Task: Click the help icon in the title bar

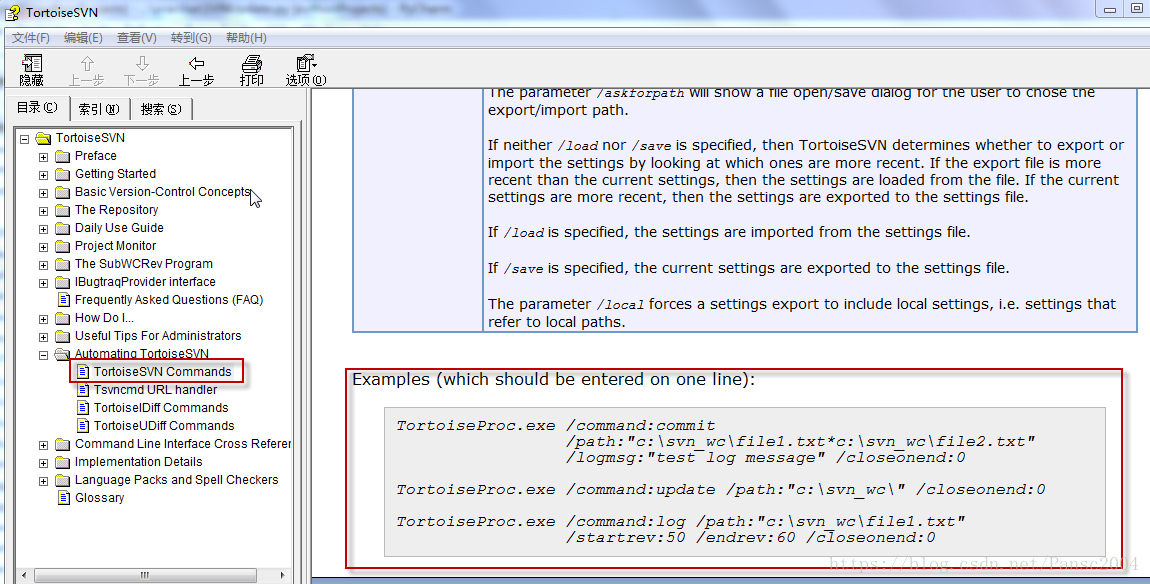Action: (x=12, y=12)
